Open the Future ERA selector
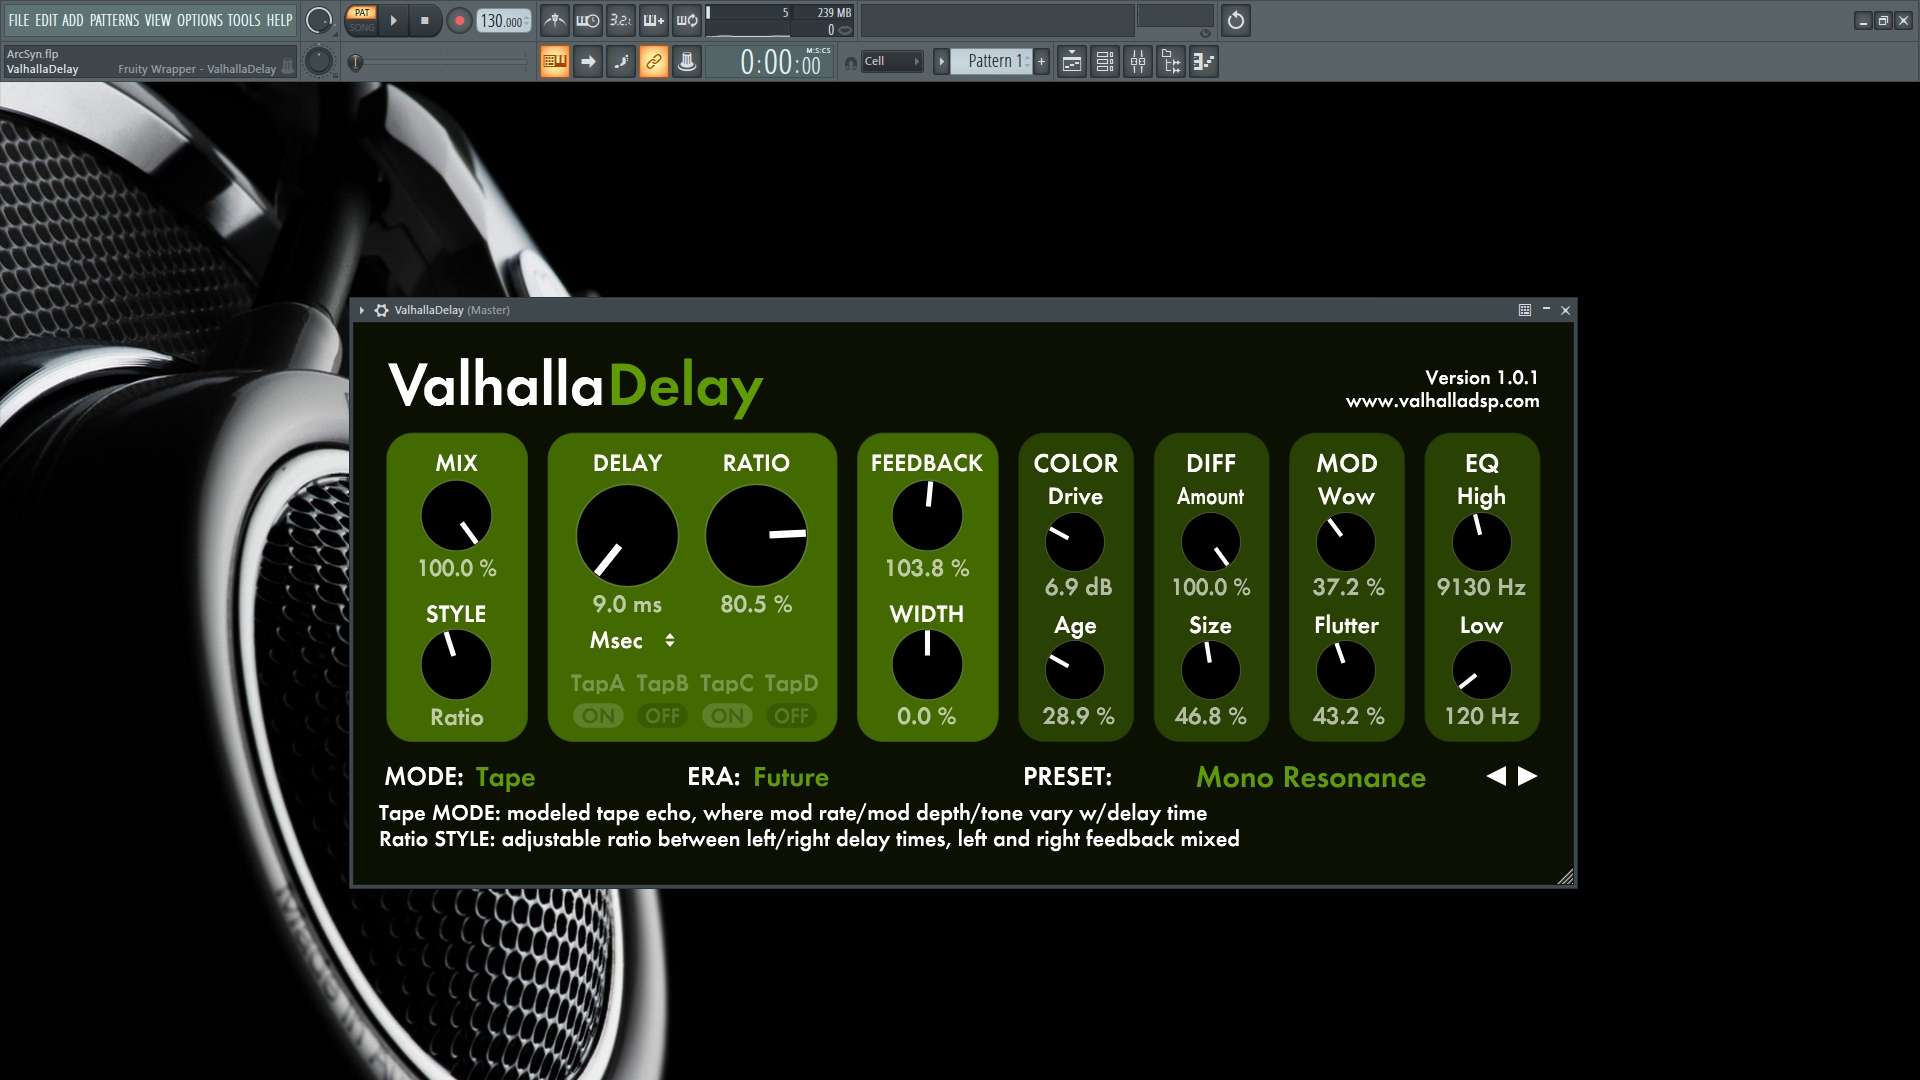Screen dimensions: 1920x1080 tap(791, 777)
